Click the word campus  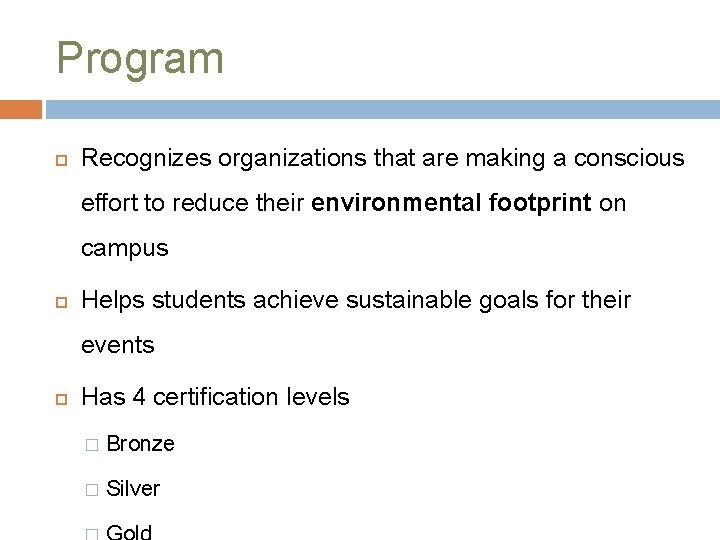click(125, 249)
